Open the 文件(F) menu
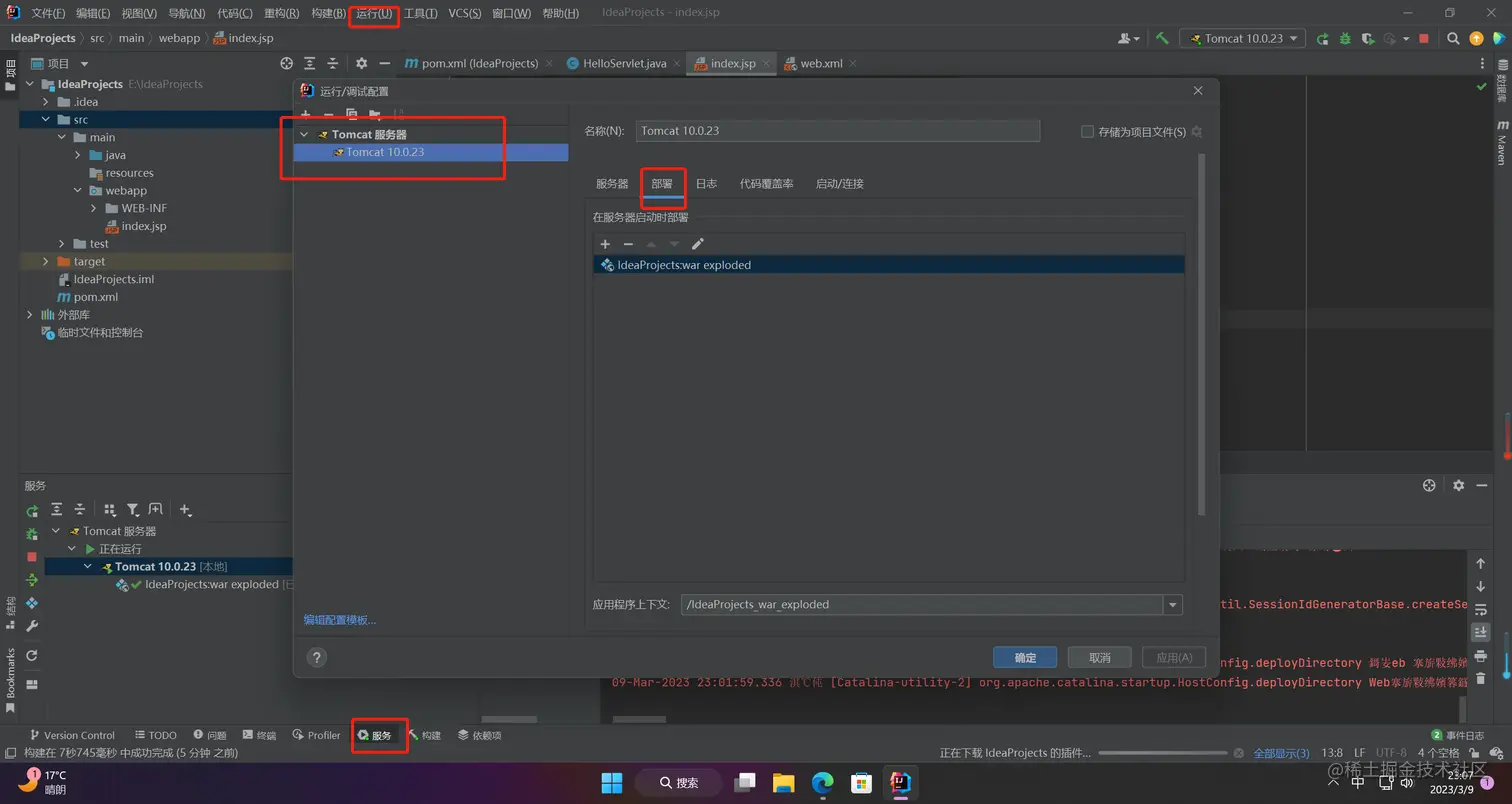This screenshot has width=1512, height=804. (48, 14)
